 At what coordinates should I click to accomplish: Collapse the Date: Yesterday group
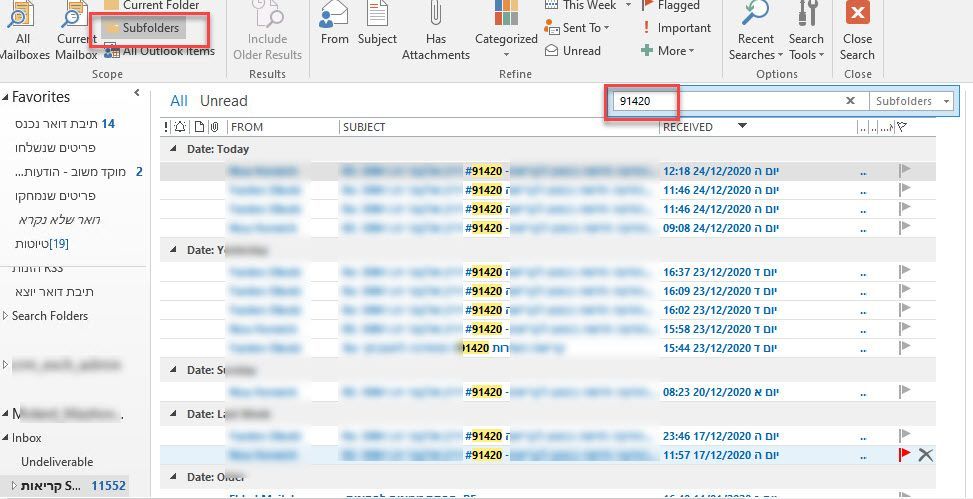pos(173,250)
